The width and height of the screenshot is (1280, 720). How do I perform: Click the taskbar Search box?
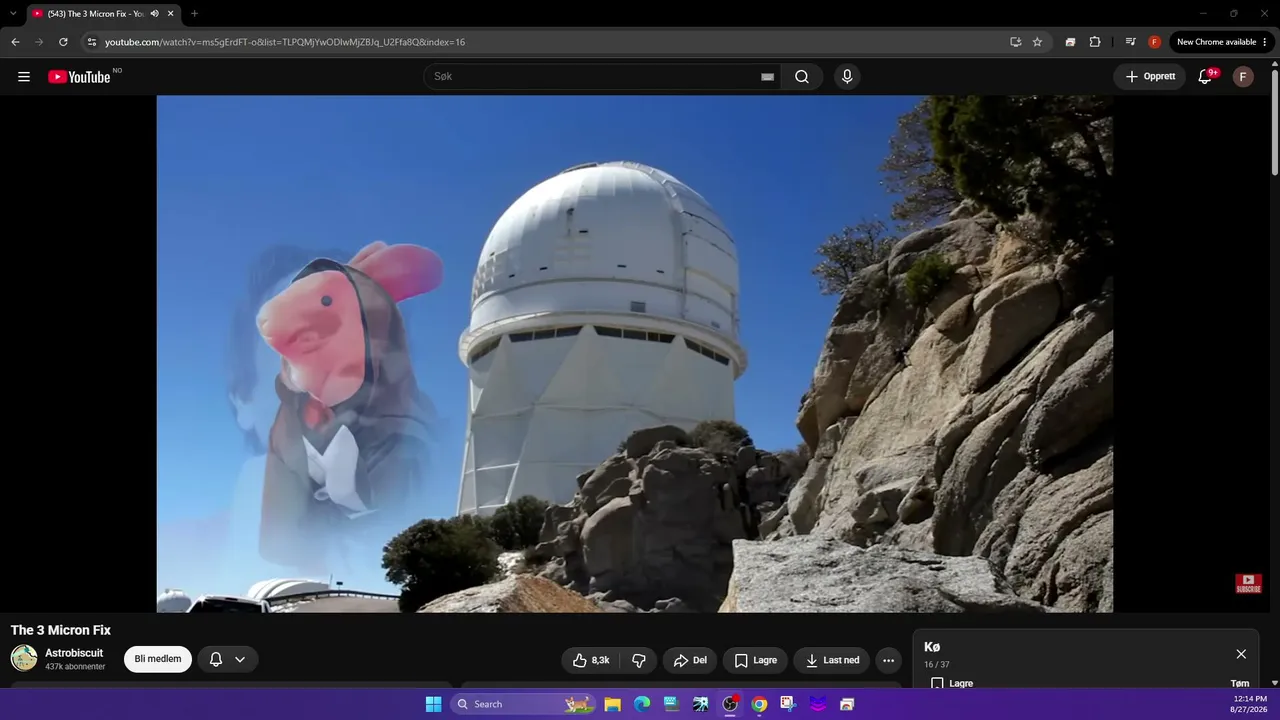[x=522, y=704]
